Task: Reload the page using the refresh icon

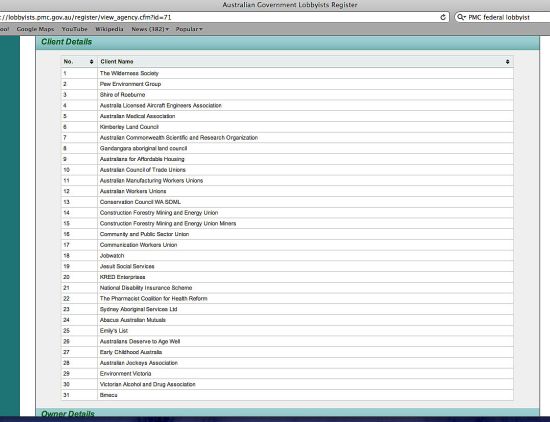Action: pyautogui.click(x=443, y=17)
